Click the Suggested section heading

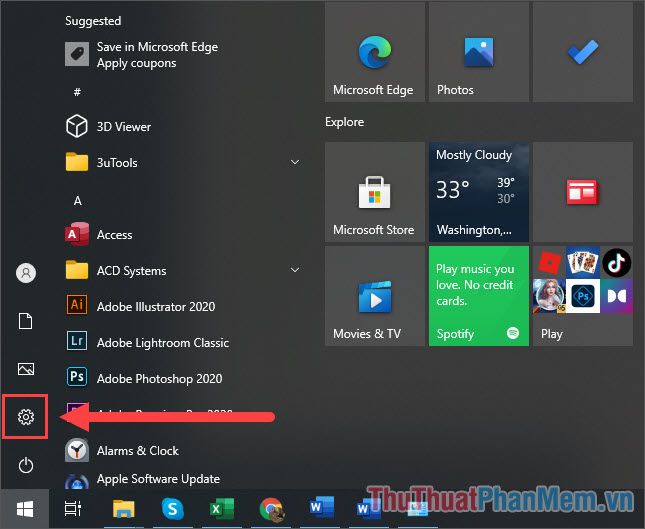pyautogui.click(x=93, y=21)
